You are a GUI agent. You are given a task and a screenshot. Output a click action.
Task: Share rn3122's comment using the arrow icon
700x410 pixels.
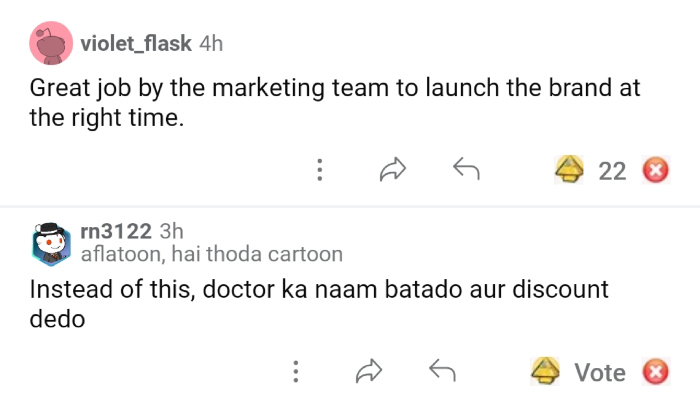[369, 372]
